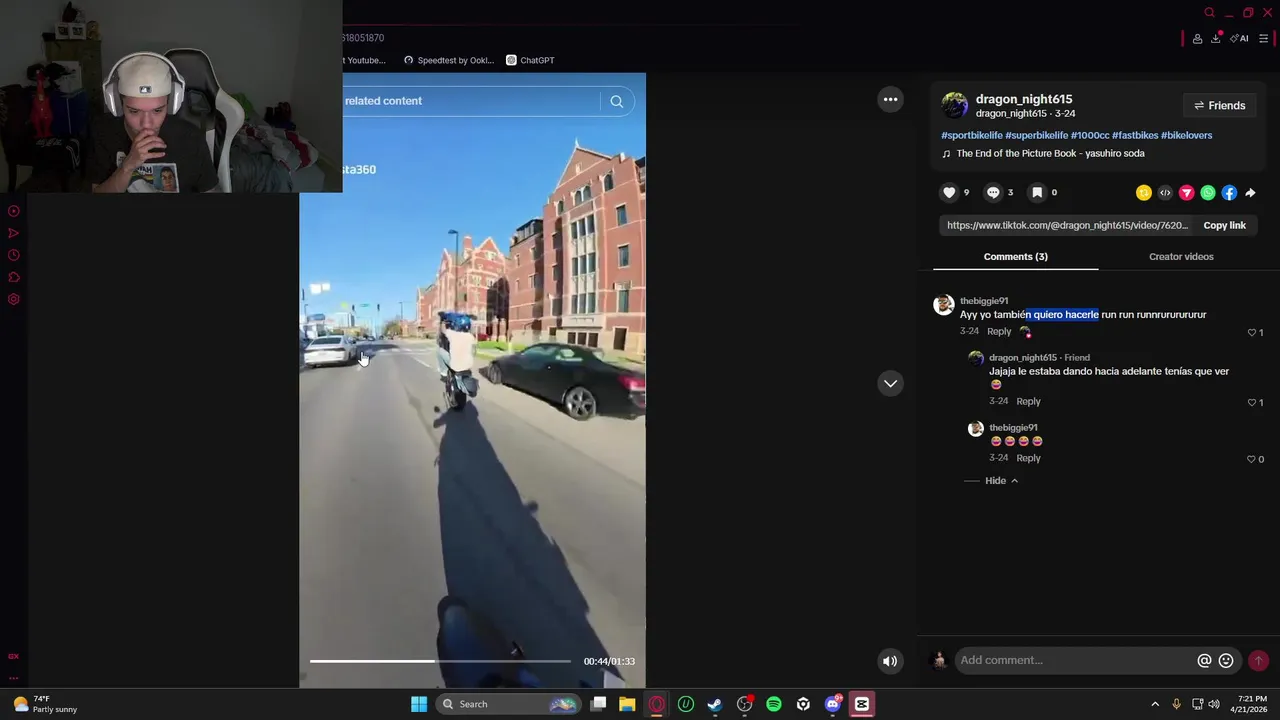
Task: Open the #fastbikes hashtag
Action: click(1135, 136)
